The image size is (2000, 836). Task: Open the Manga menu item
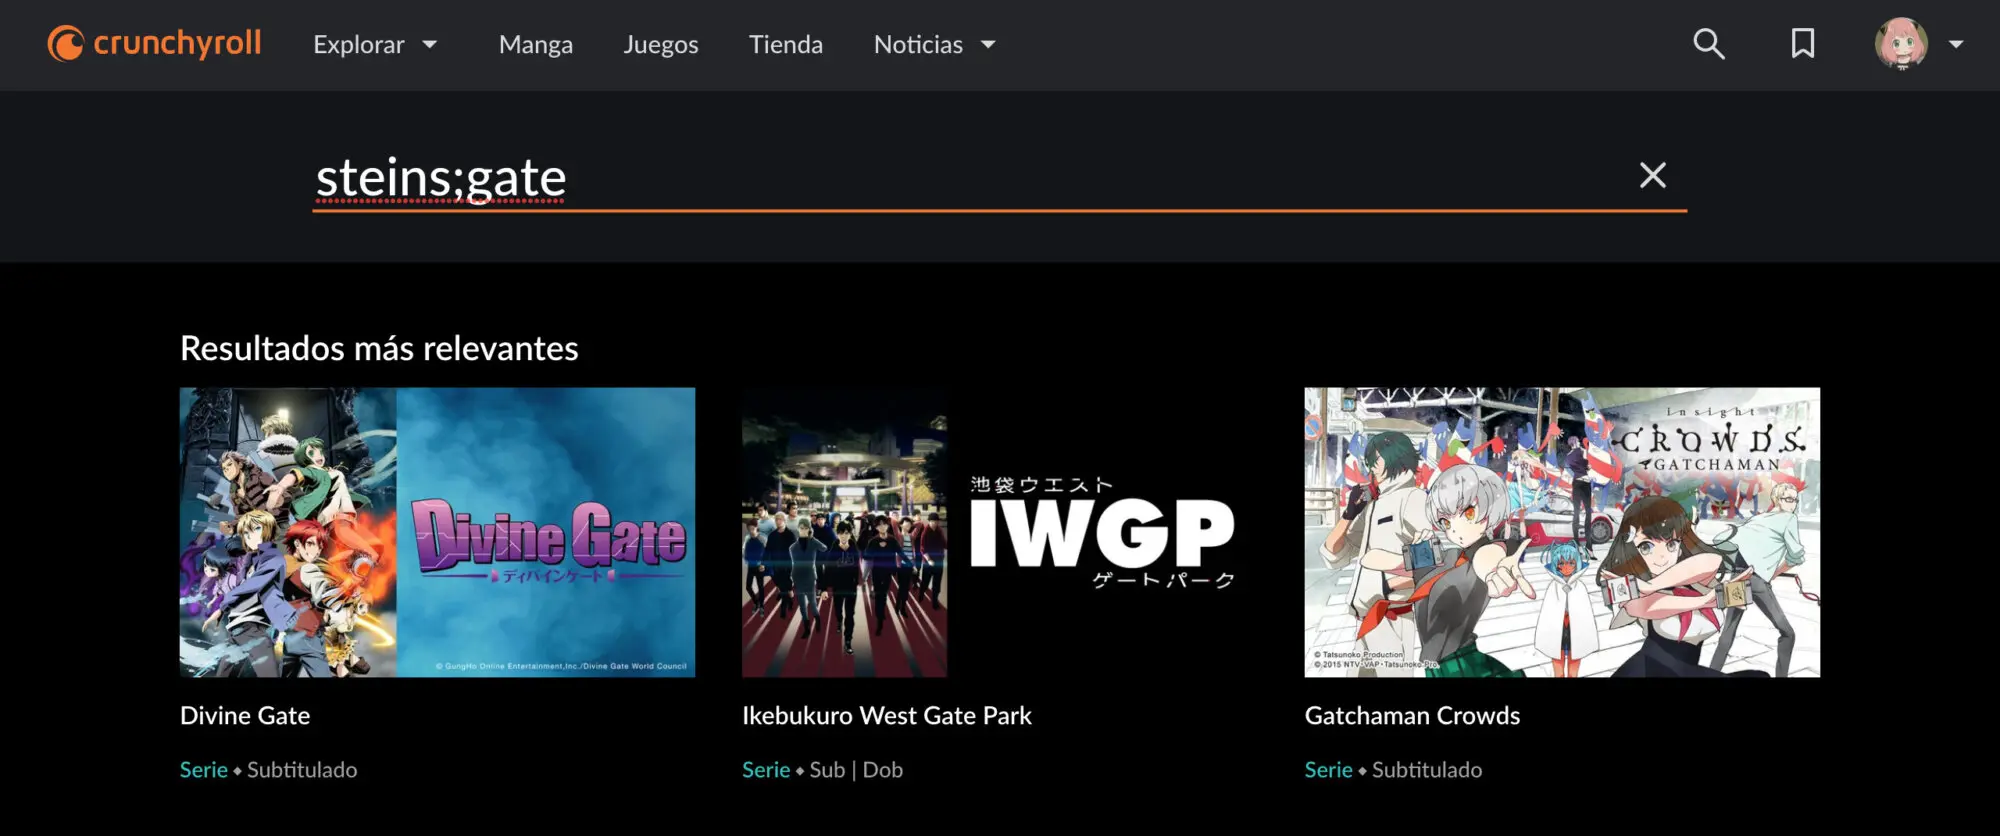pyautogui.click(x=536, y=45)
